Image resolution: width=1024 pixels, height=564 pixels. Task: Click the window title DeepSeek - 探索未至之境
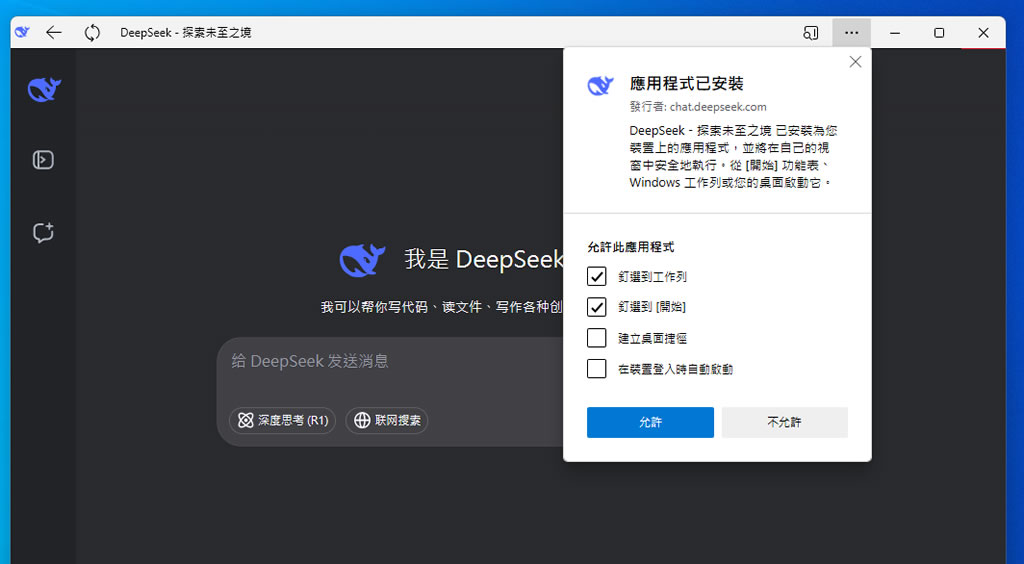[x=185, y=33]
